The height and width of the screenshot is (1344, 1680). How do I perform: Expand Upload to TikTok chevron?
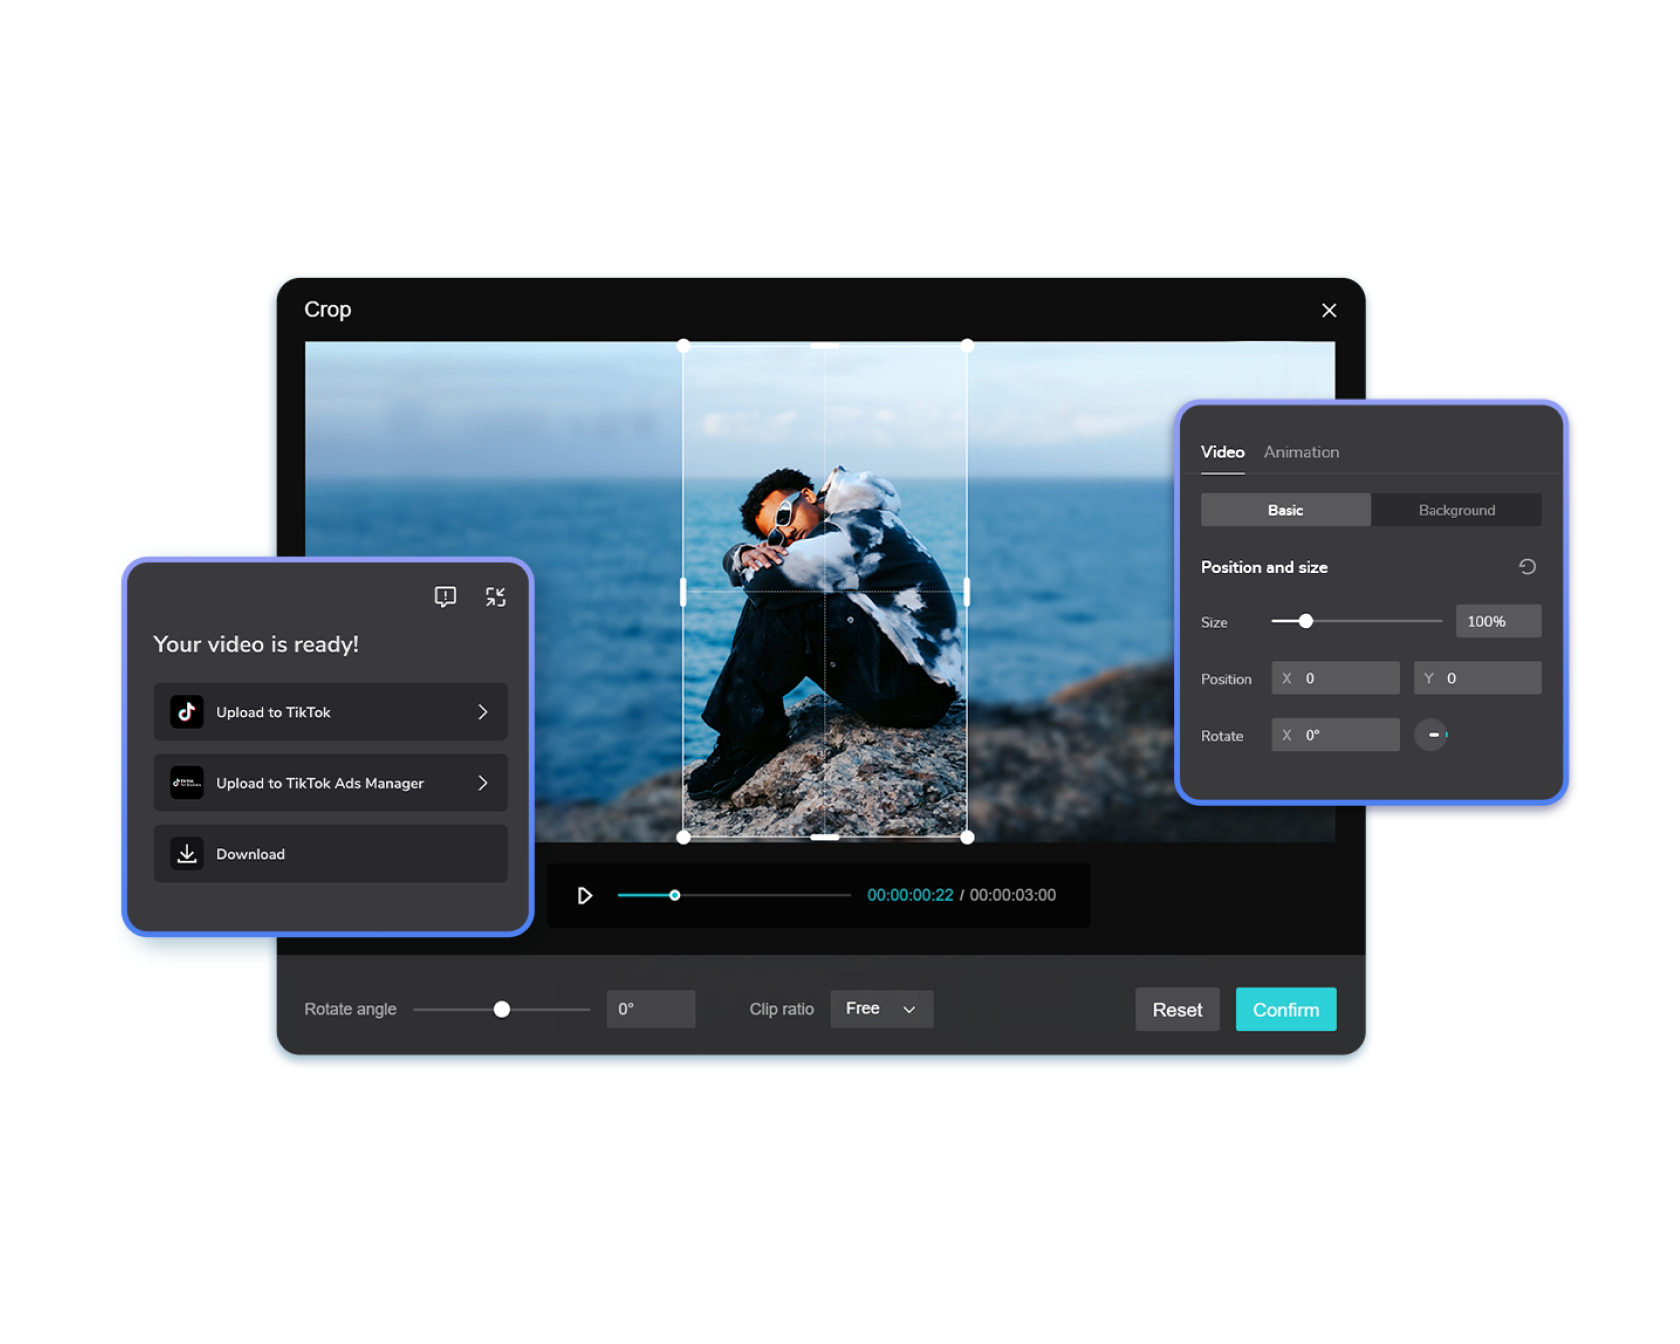[x=483, y=712]
